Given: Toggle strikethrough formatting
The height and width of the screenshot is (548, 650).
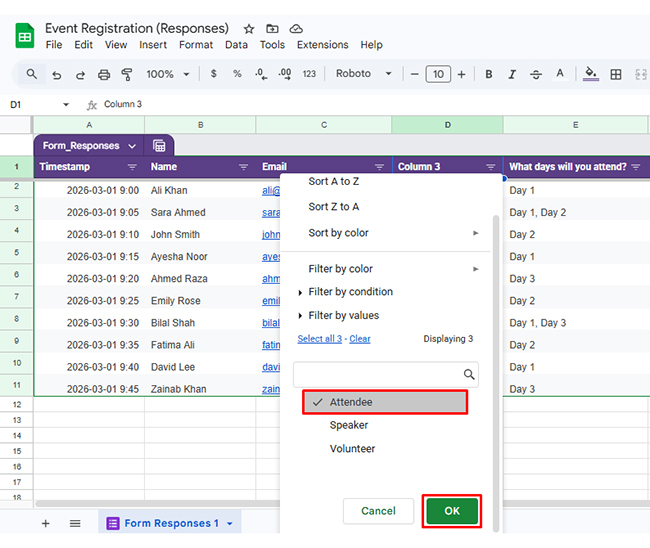Looking at the screenshot, I should coord(536,75).
